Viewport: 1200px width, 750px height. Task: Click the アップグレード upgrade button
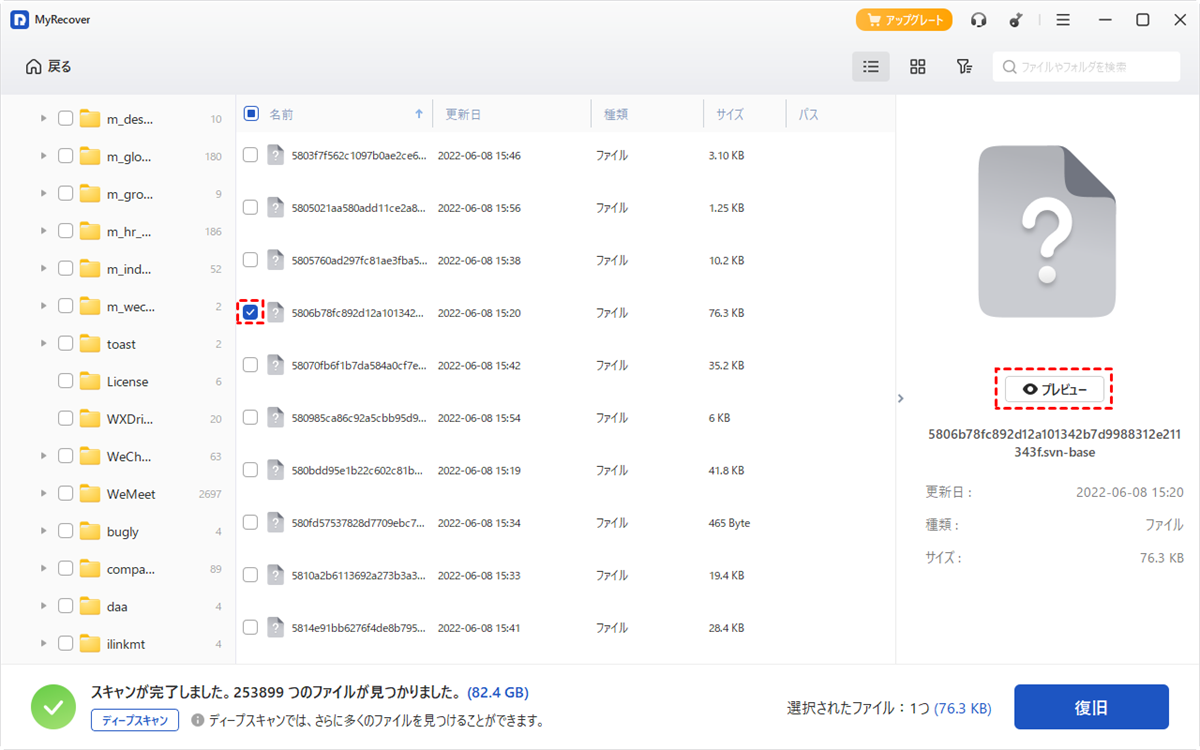[904, 20]
